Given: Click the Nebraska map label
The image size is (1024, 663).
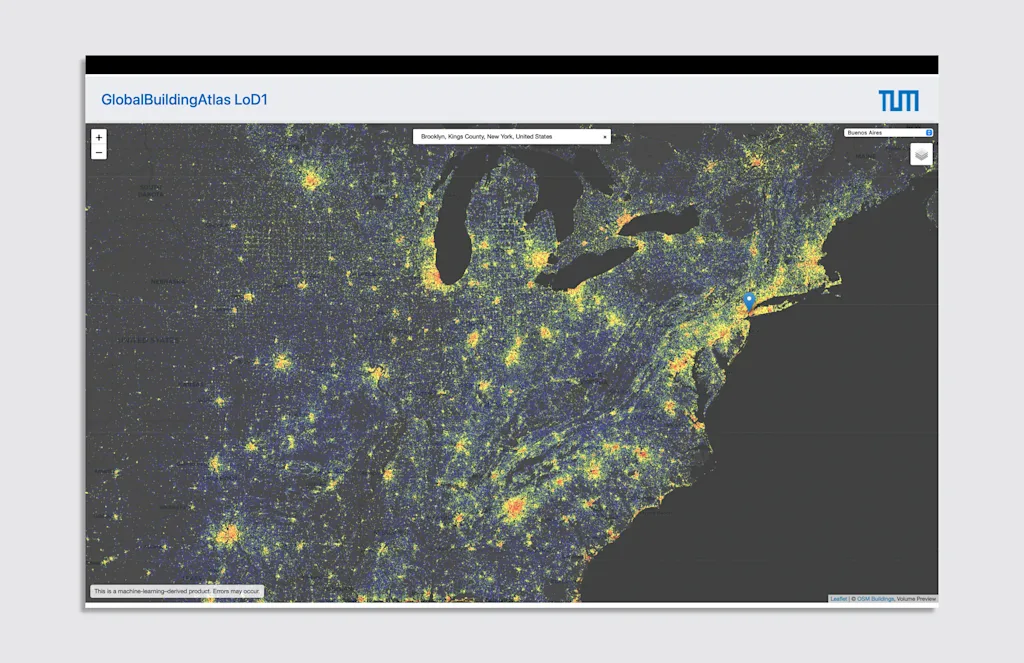Looking at the screenshot, I should click(x=168, y=282).
